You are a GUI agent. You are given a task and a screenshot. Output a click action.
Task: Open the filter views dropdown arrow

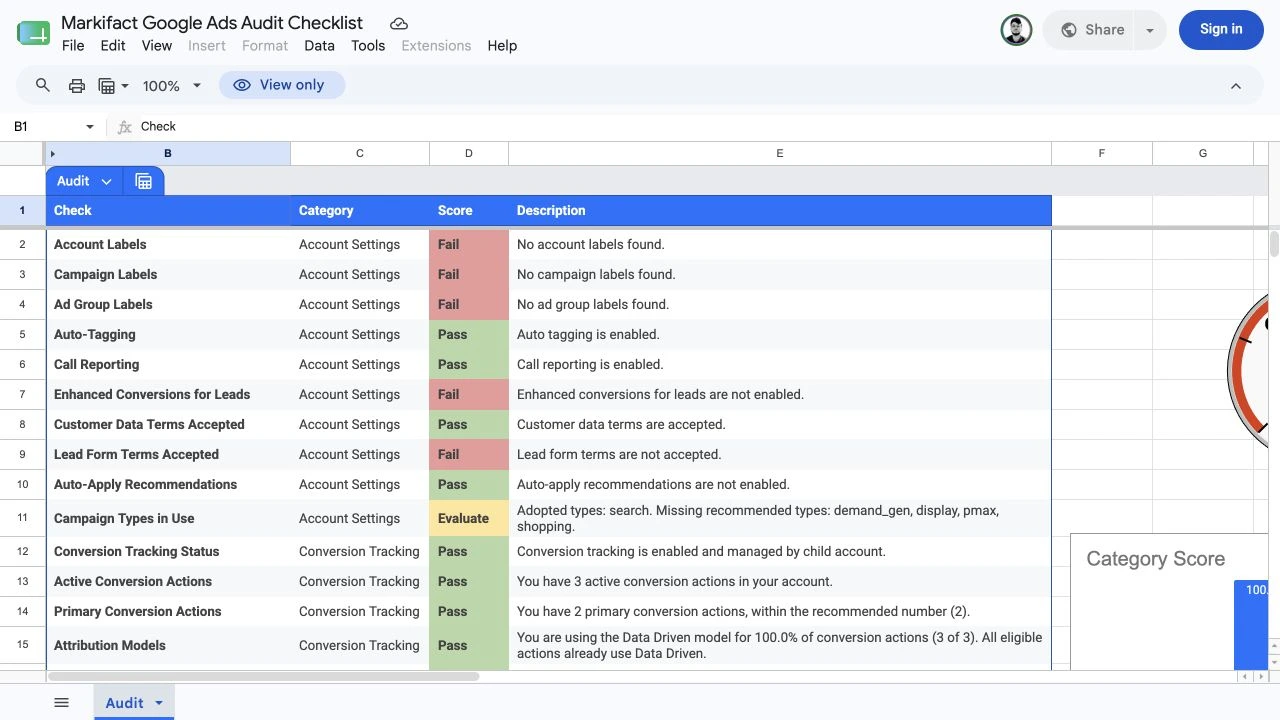point(125,86)
